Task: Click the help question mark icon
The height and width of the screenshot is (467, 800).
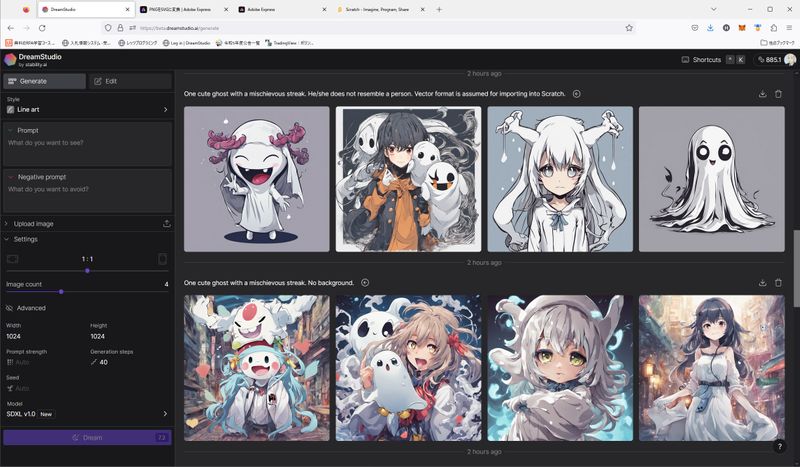Action: pyautogui.click(x=780, y=446)
